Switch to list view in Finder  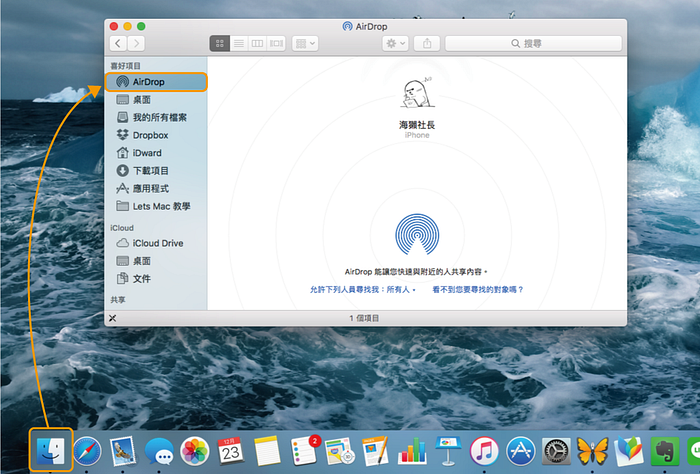[x=239, y=43]
